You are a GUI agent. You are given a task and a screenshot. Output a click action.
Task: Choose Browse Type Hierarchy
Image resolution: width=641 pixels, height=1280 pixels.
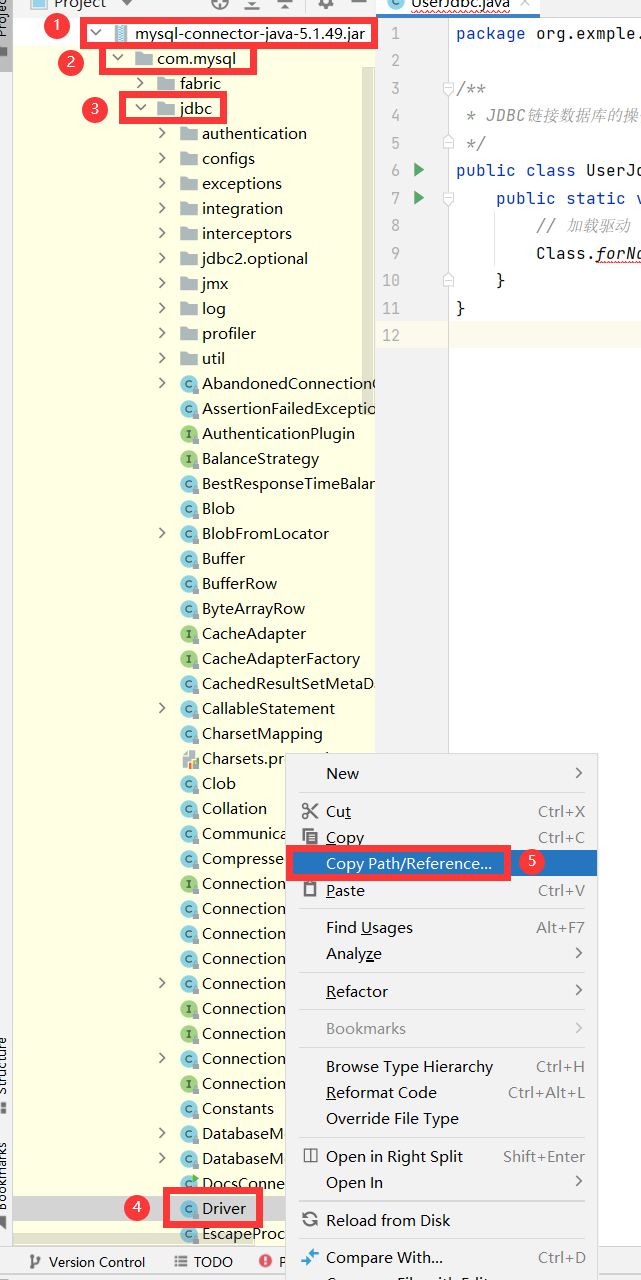pyautogui.click(x=442, y=1066)
